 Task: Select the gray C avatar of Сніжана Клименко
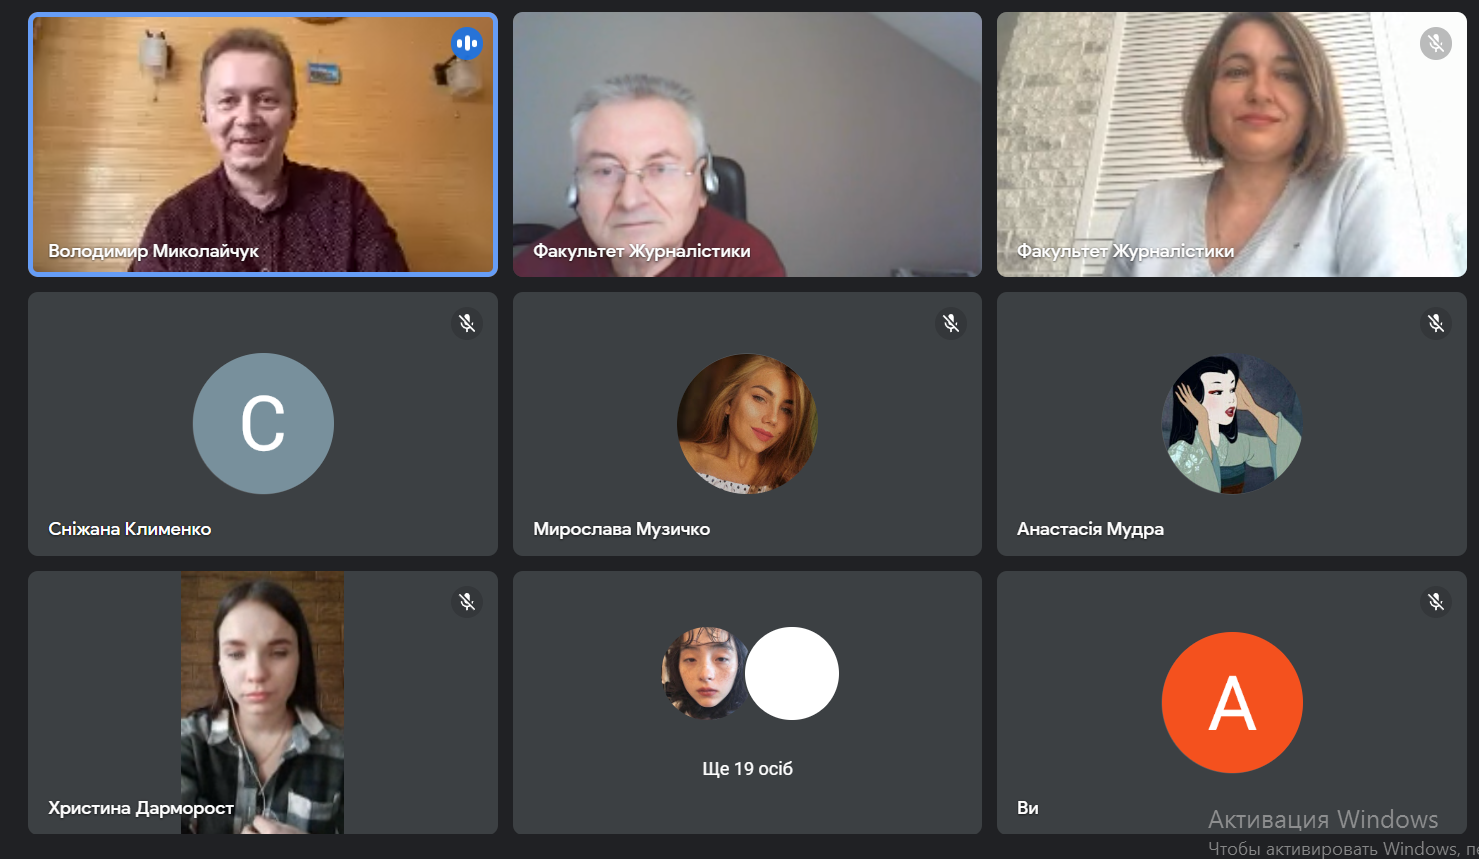263,424
